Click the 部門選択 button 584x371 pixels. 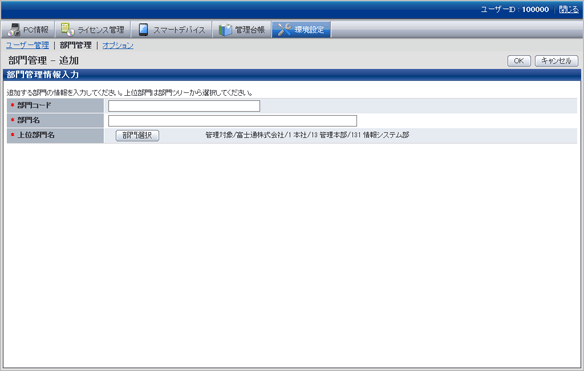pyautogui.click(x=137, y=136)
